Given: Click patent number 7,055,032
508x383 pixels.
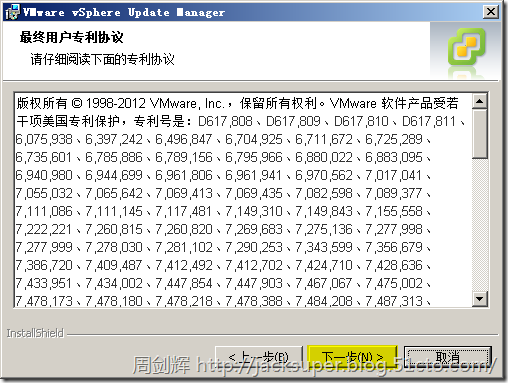Looking at the screenshot, I should (x=44, y=193).
